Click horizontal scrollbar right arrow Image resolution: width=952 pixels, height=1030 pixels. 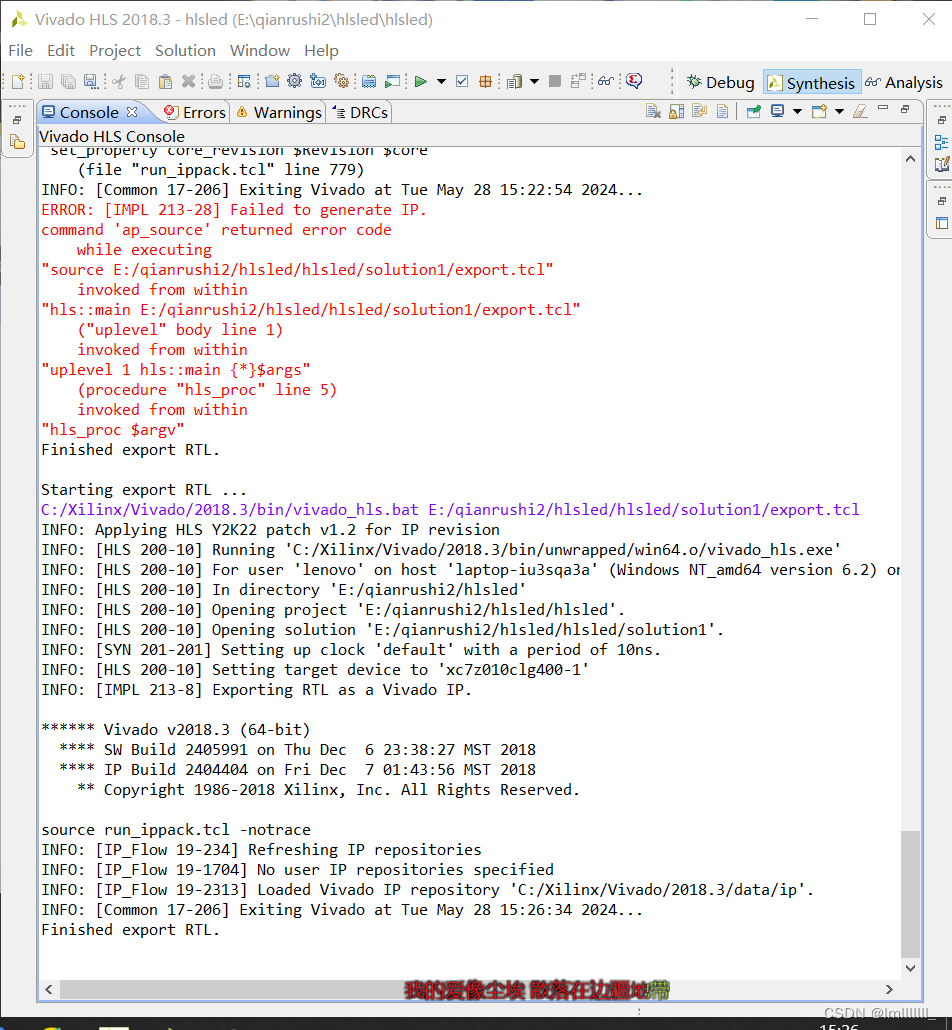tap(889, 989)
